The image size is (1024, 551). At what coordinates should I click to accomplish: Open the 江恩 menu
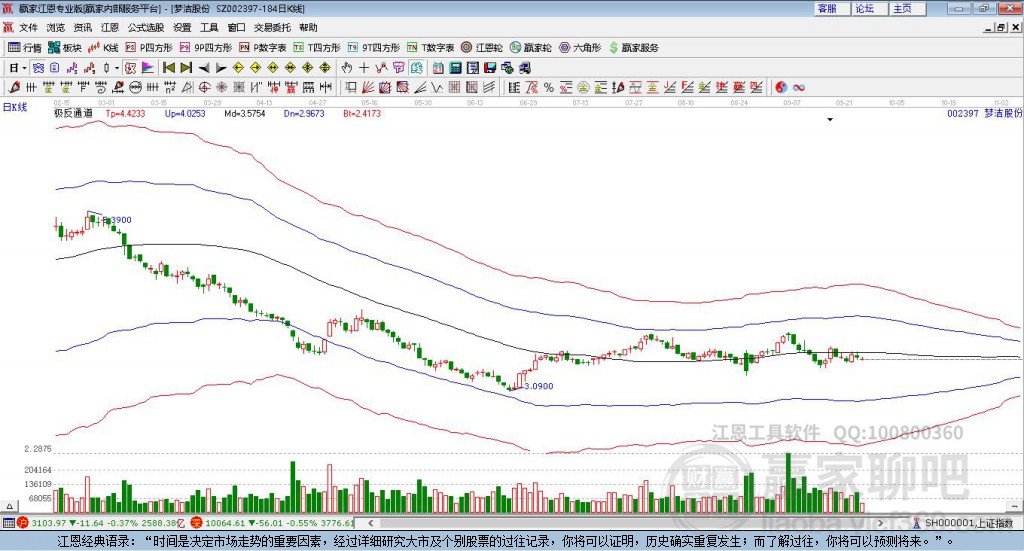109,28
